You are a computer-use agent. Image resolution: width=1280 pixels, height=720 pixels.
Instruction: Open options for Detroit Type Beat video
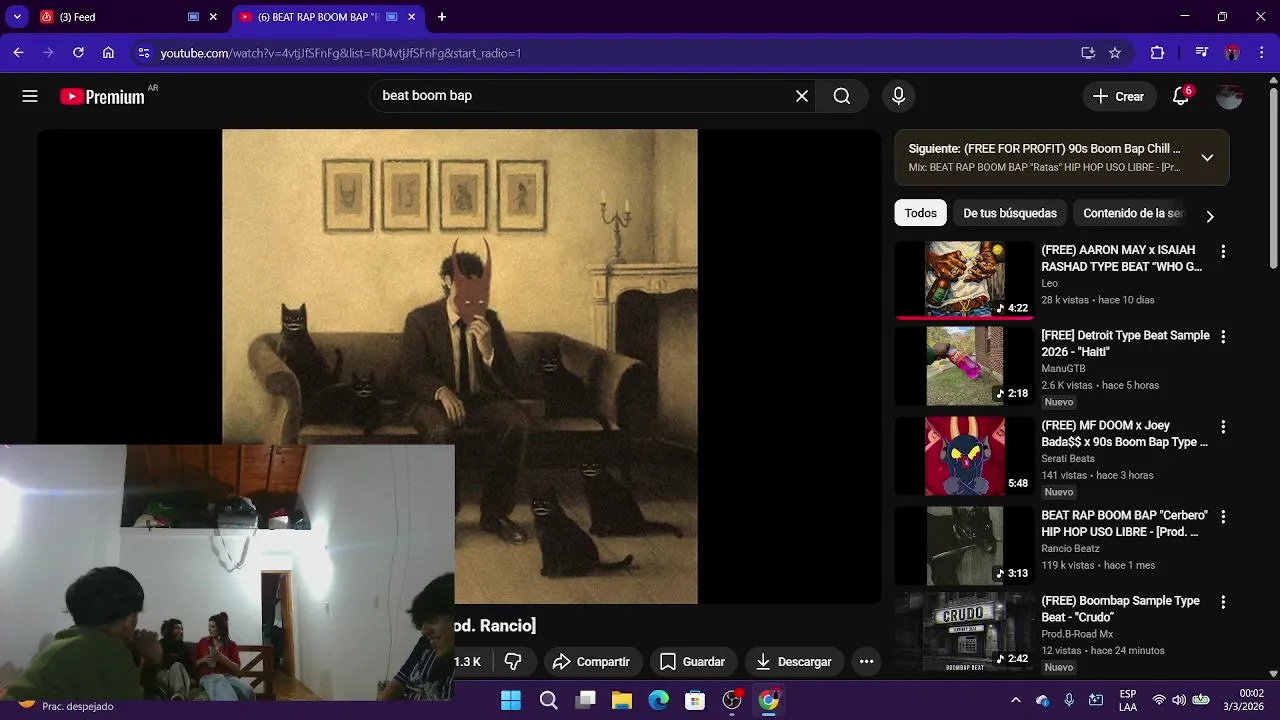tap(1222, 337)
